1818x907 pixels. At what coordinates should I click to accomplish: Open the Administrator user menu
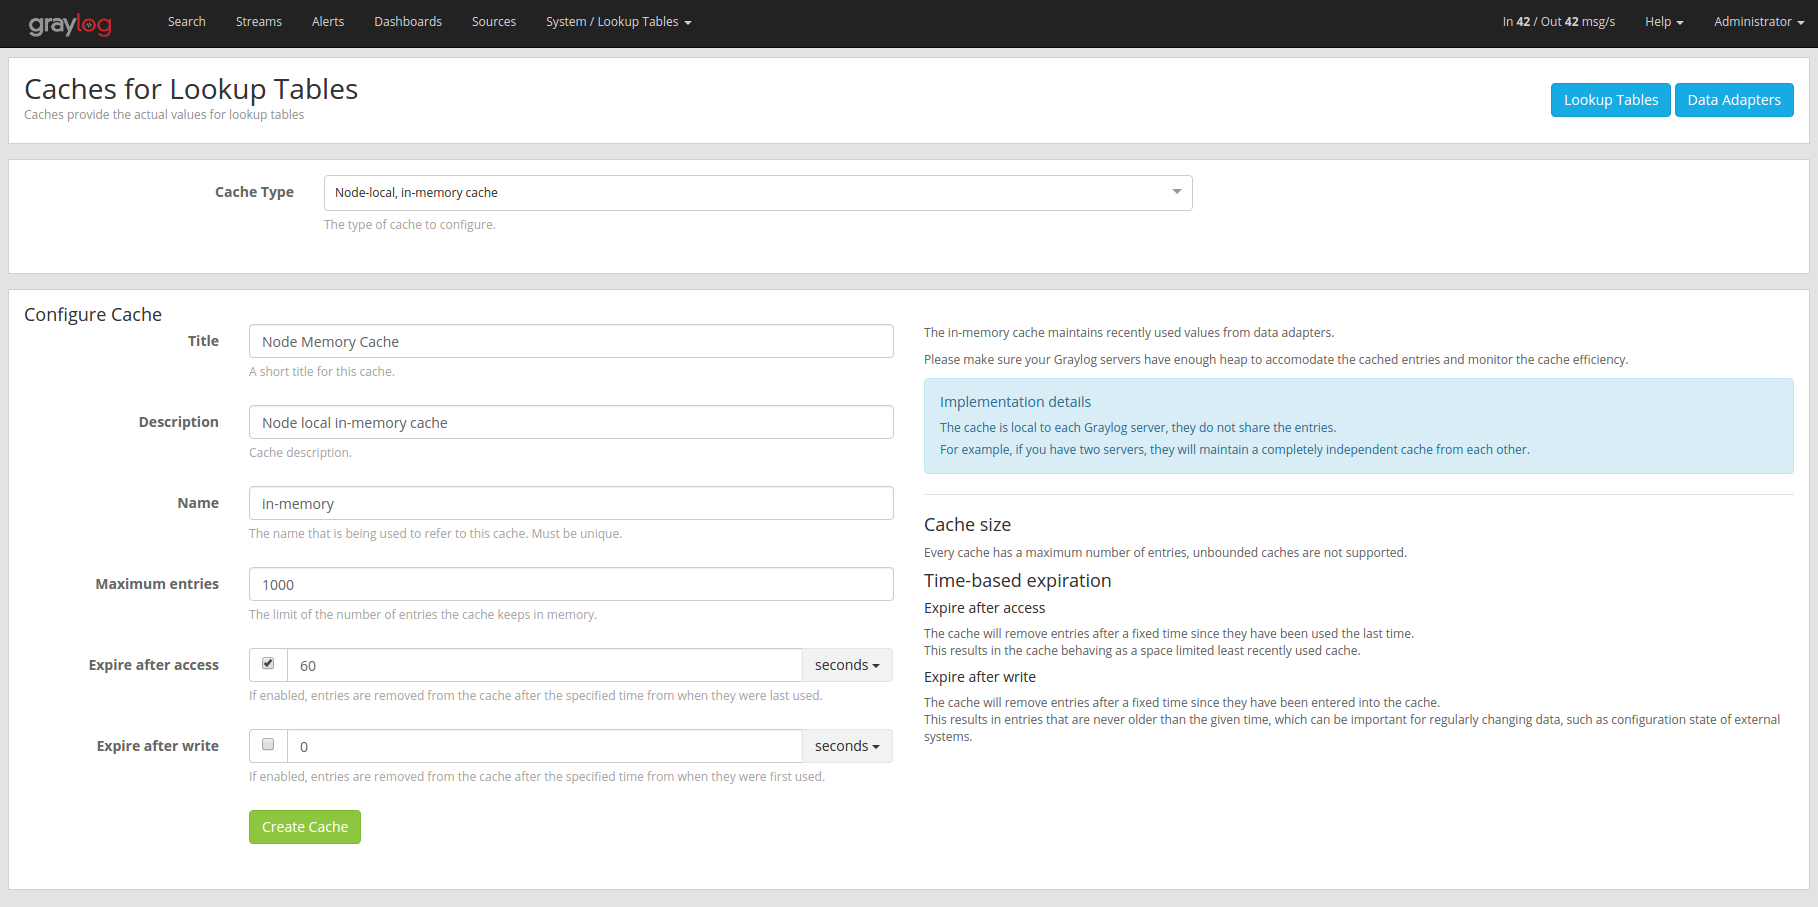(x=1758, y=22)
